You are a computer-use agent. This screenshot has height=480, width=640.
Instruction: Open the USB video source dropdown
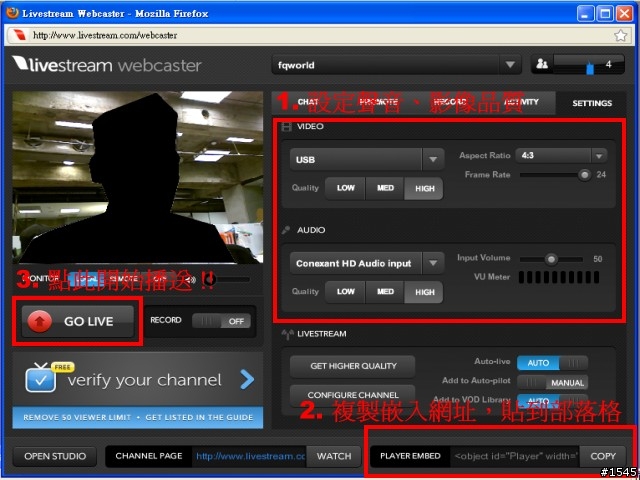367,160
